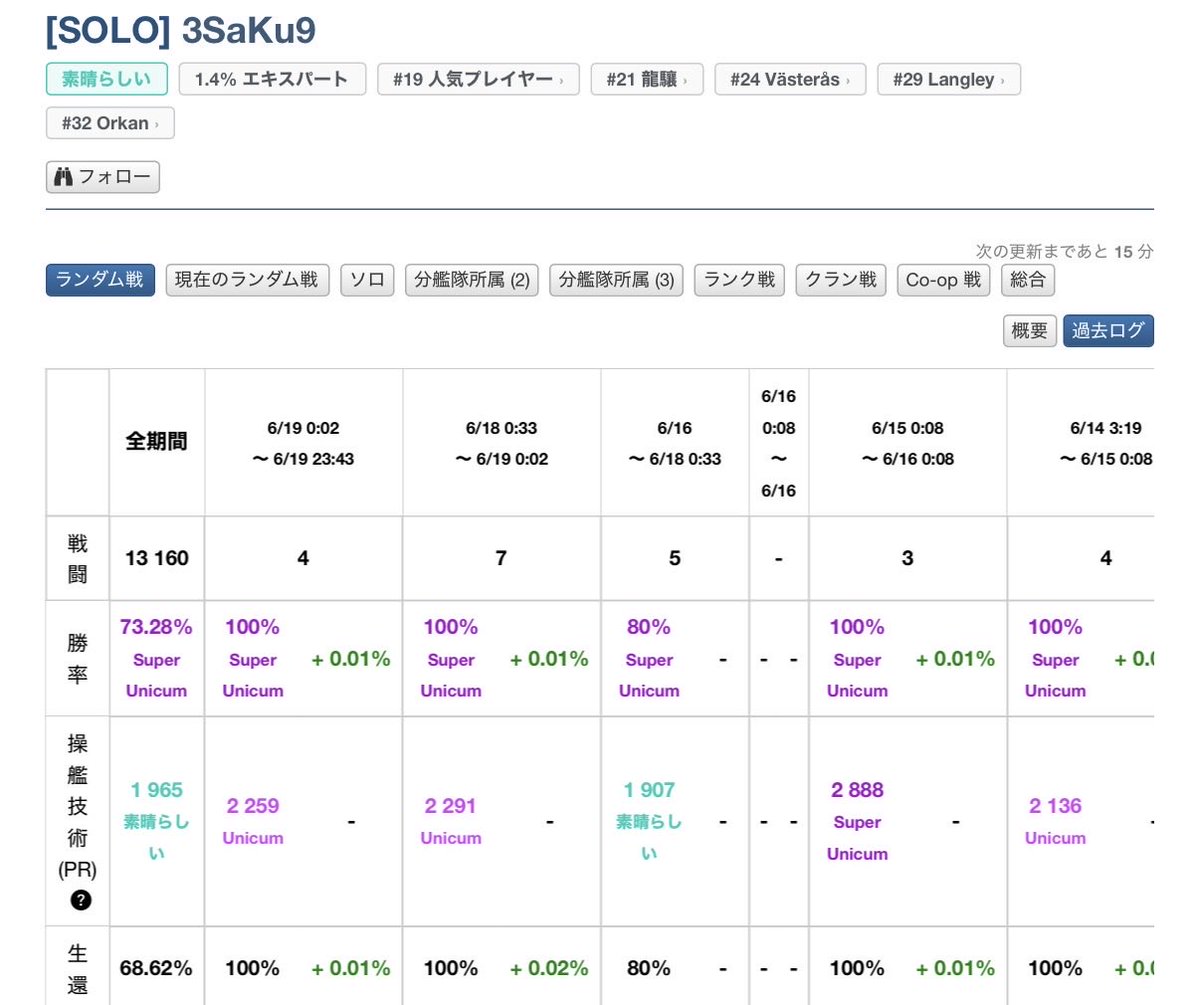This screenshot has height=1005, width=1200.
Task: Click the 6/16 ～ 6/18 0:33 column header
Action: pyautogui.click(x=674, y=443)
